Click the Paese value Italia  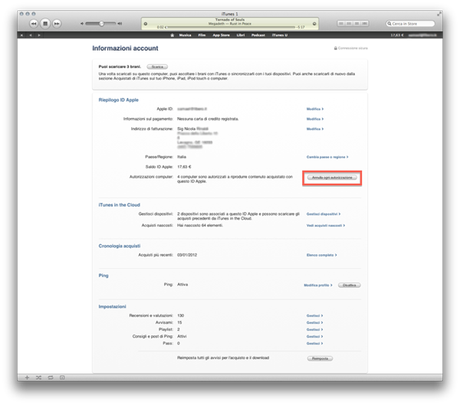point(182,157)
